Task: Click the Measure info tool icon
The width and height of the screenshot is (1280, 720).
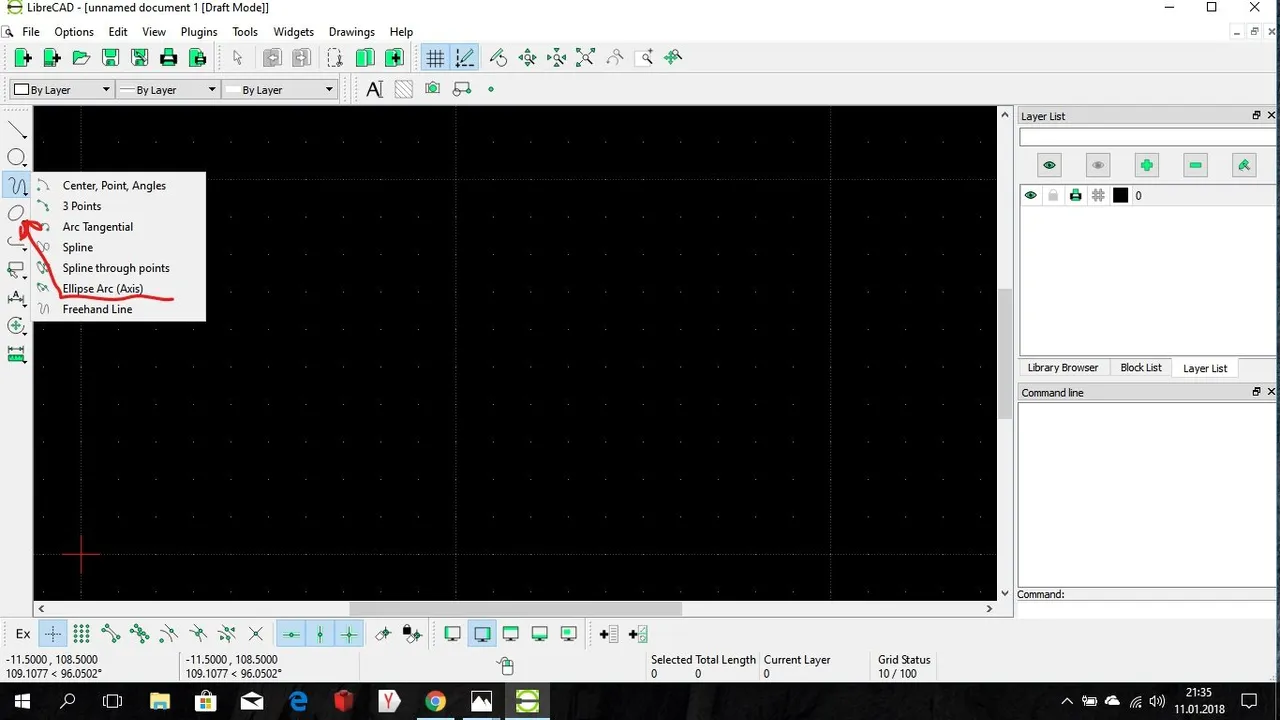Action: 17,354
